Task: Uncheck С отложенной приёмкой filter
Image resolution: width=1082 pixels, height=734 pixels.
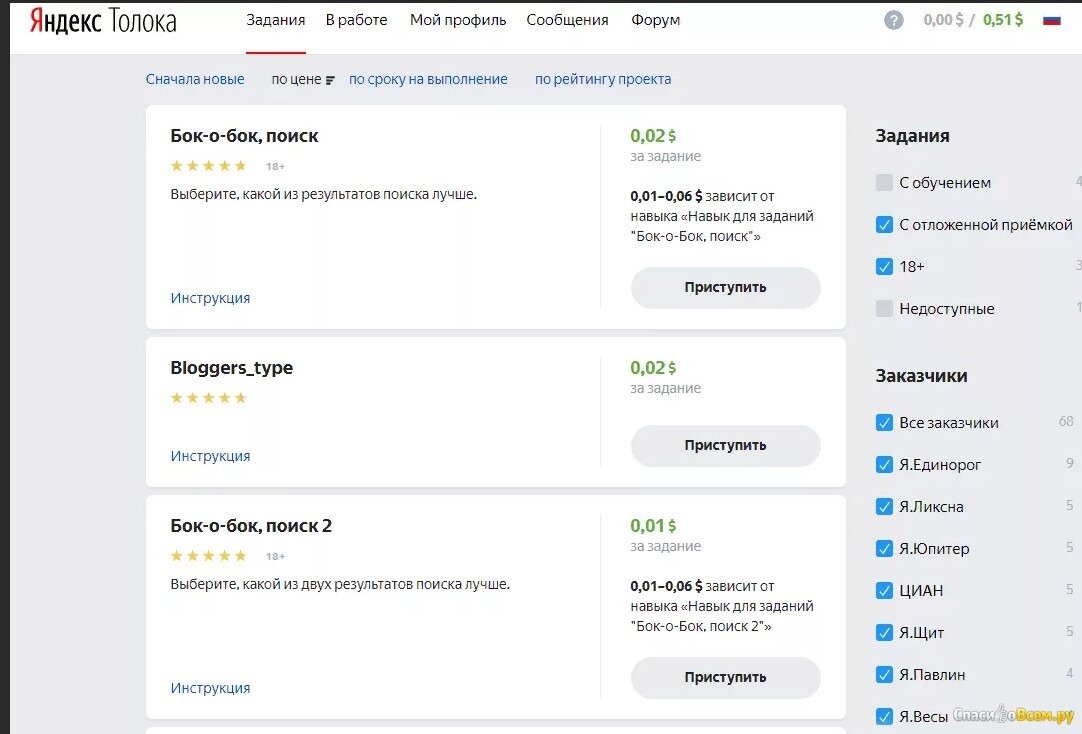Action: pyautogui.click(x=884, y=225)
